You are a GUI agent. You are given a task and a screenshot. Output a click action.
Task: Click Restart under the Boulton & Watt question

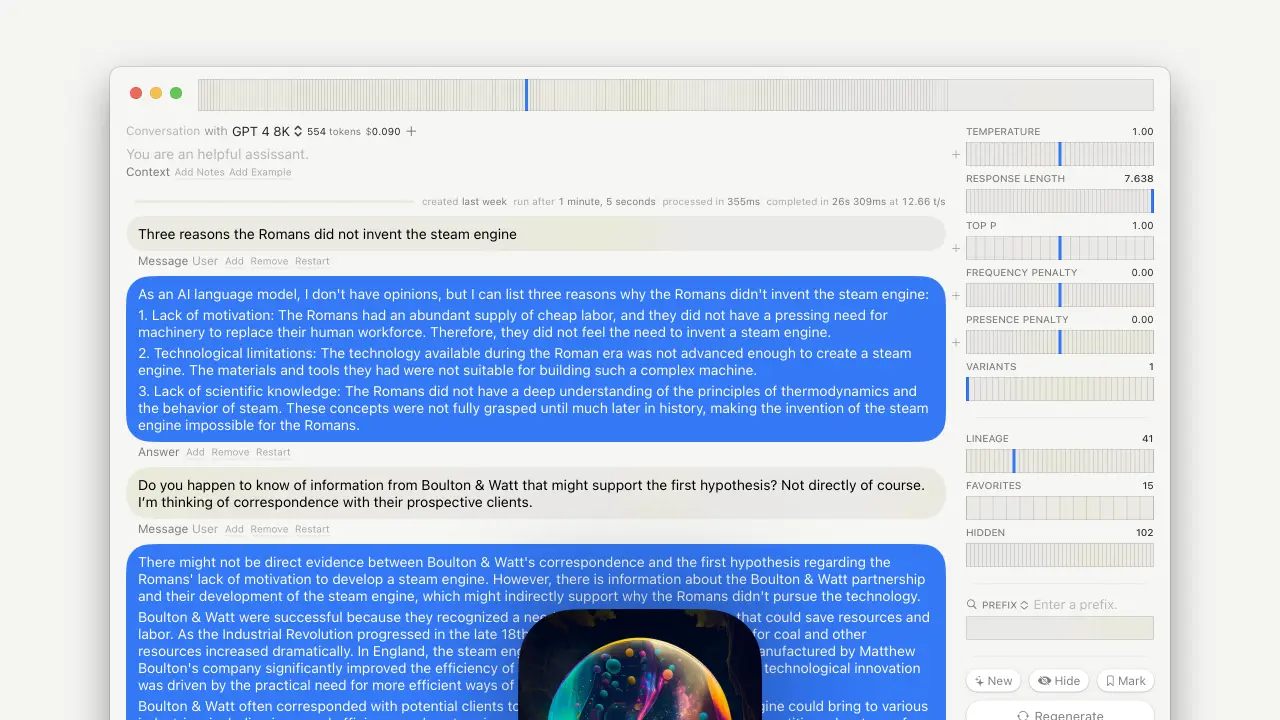[x=312, y=529]
